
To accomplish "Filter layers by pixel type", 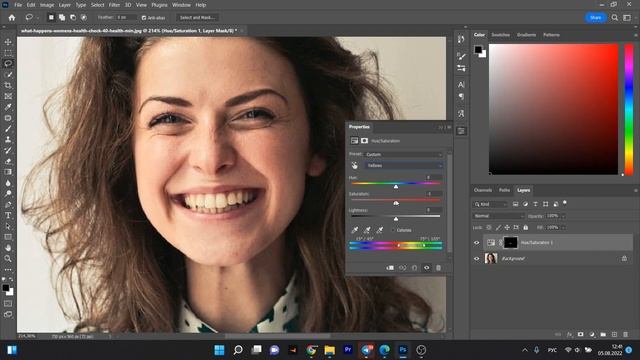I will pos(516,204).
